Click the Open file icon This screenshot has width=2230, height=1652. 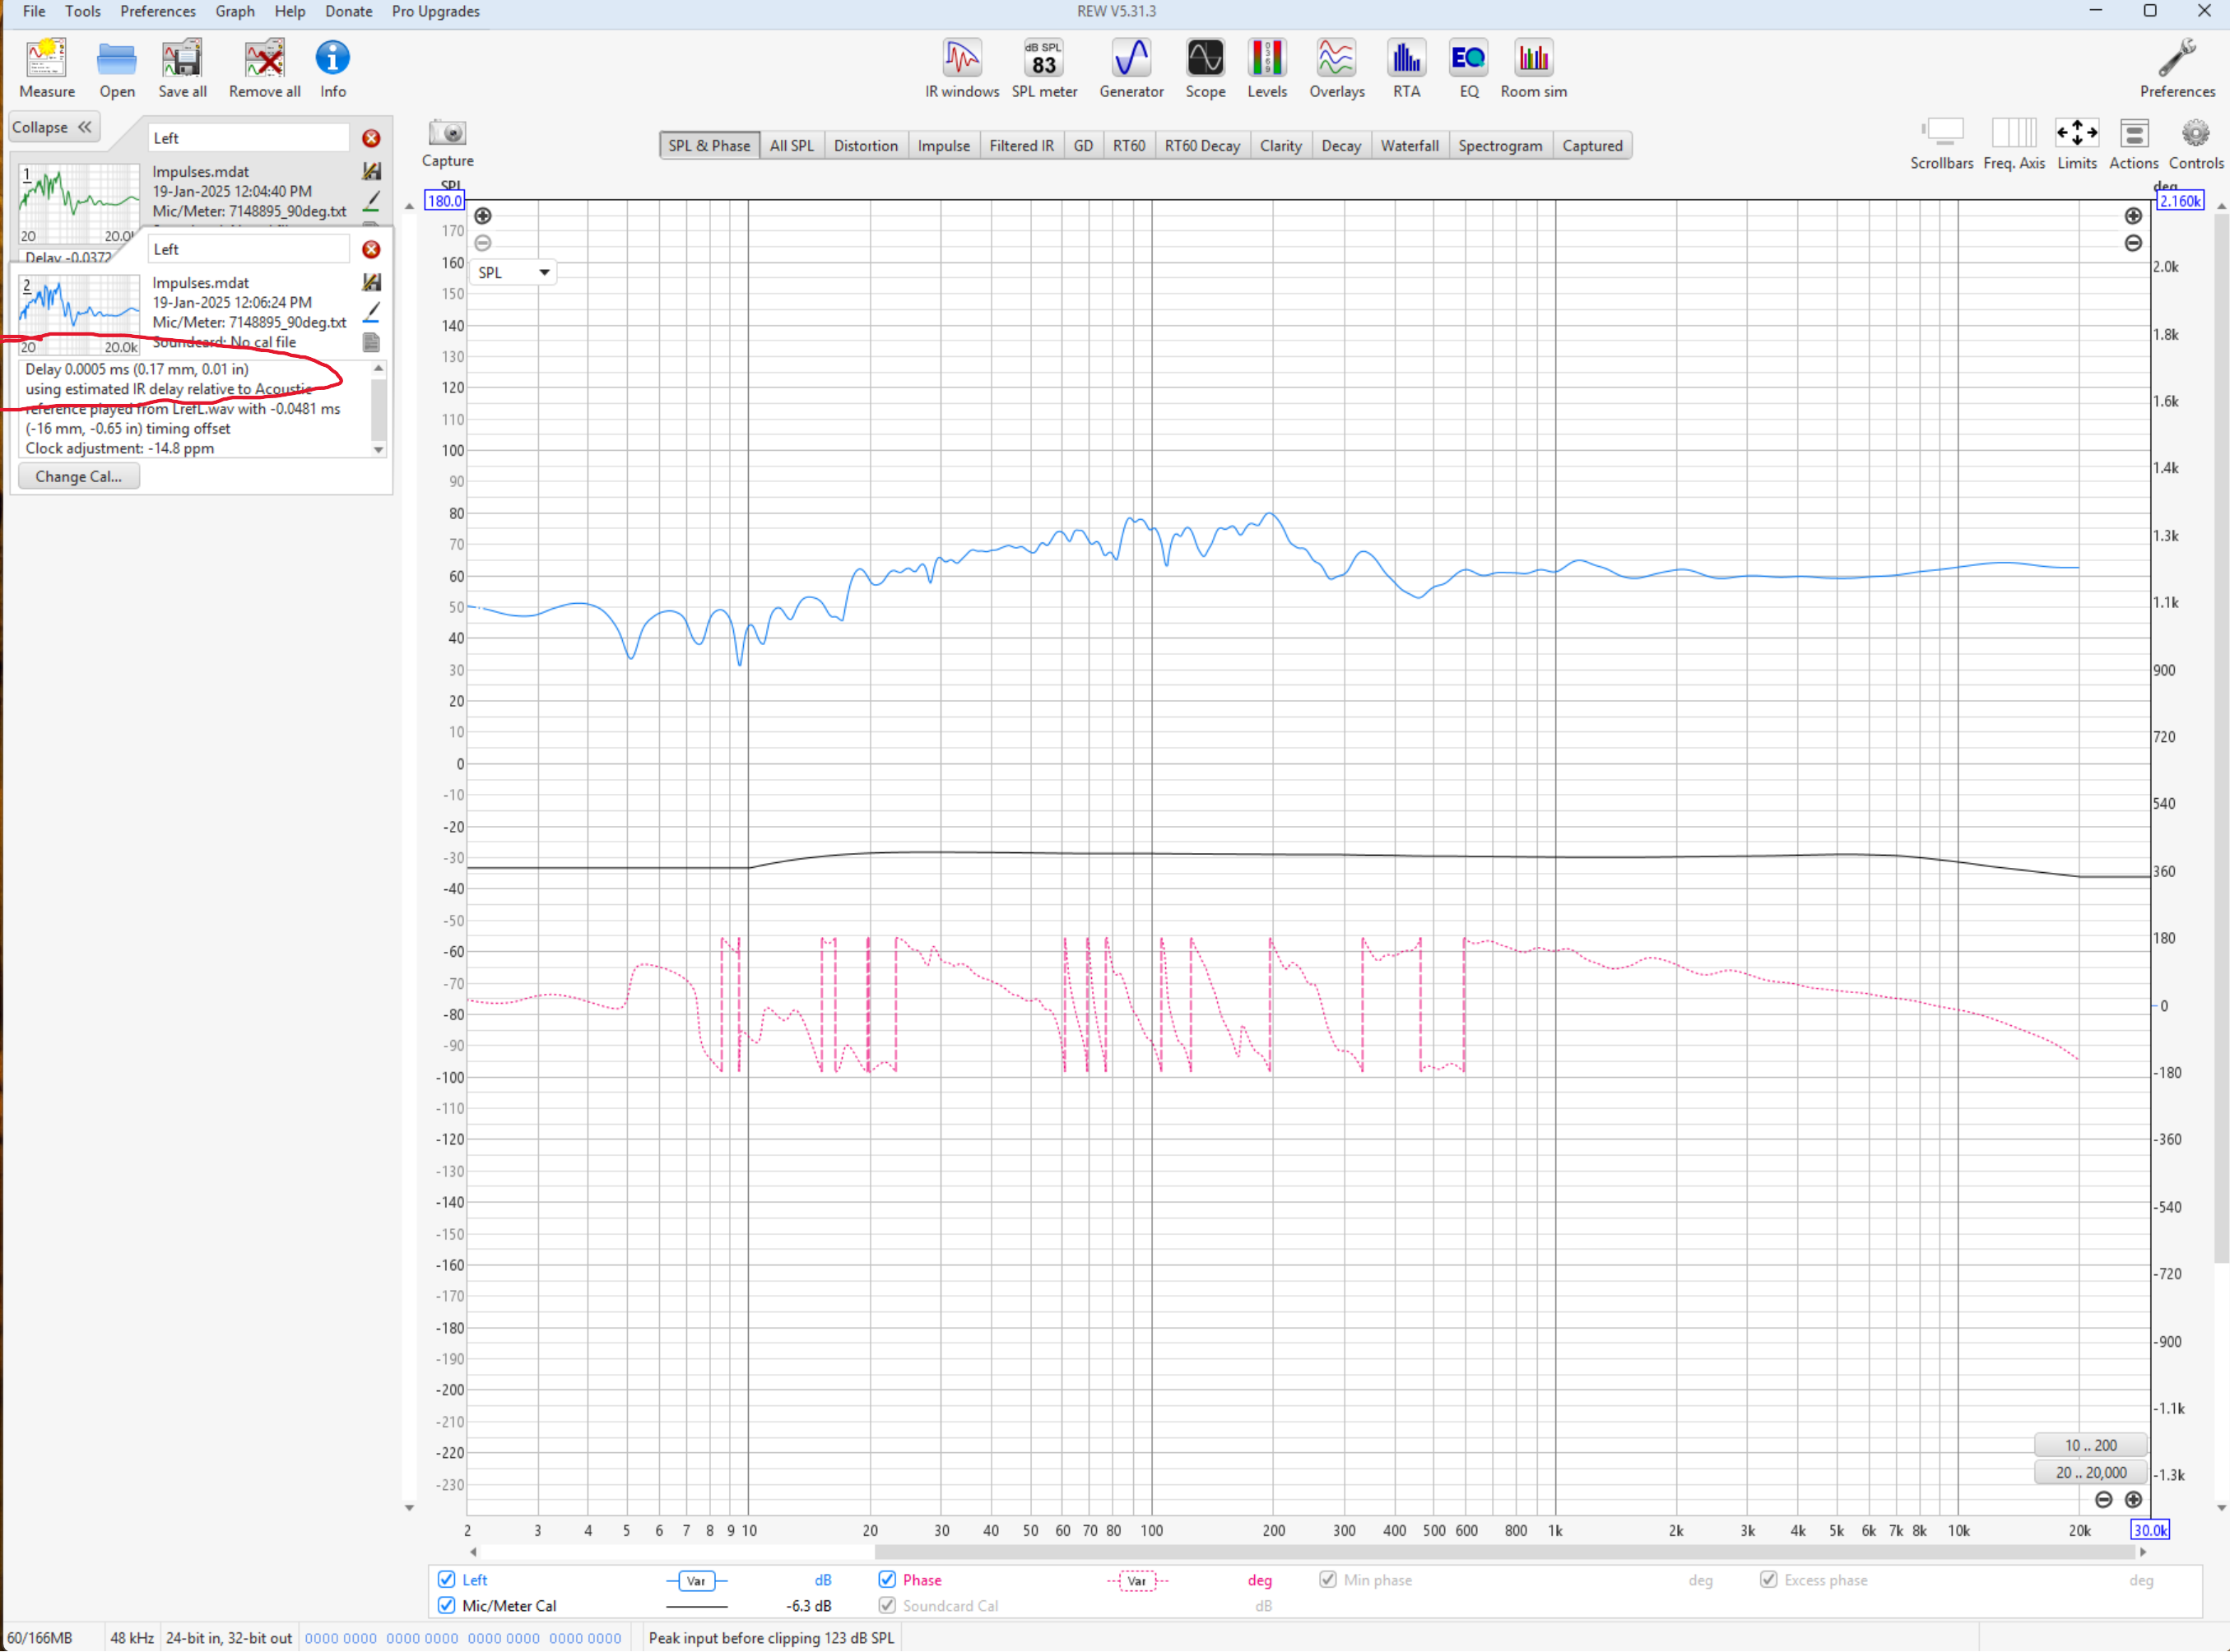pyautogui.click(x=117, y=68)
